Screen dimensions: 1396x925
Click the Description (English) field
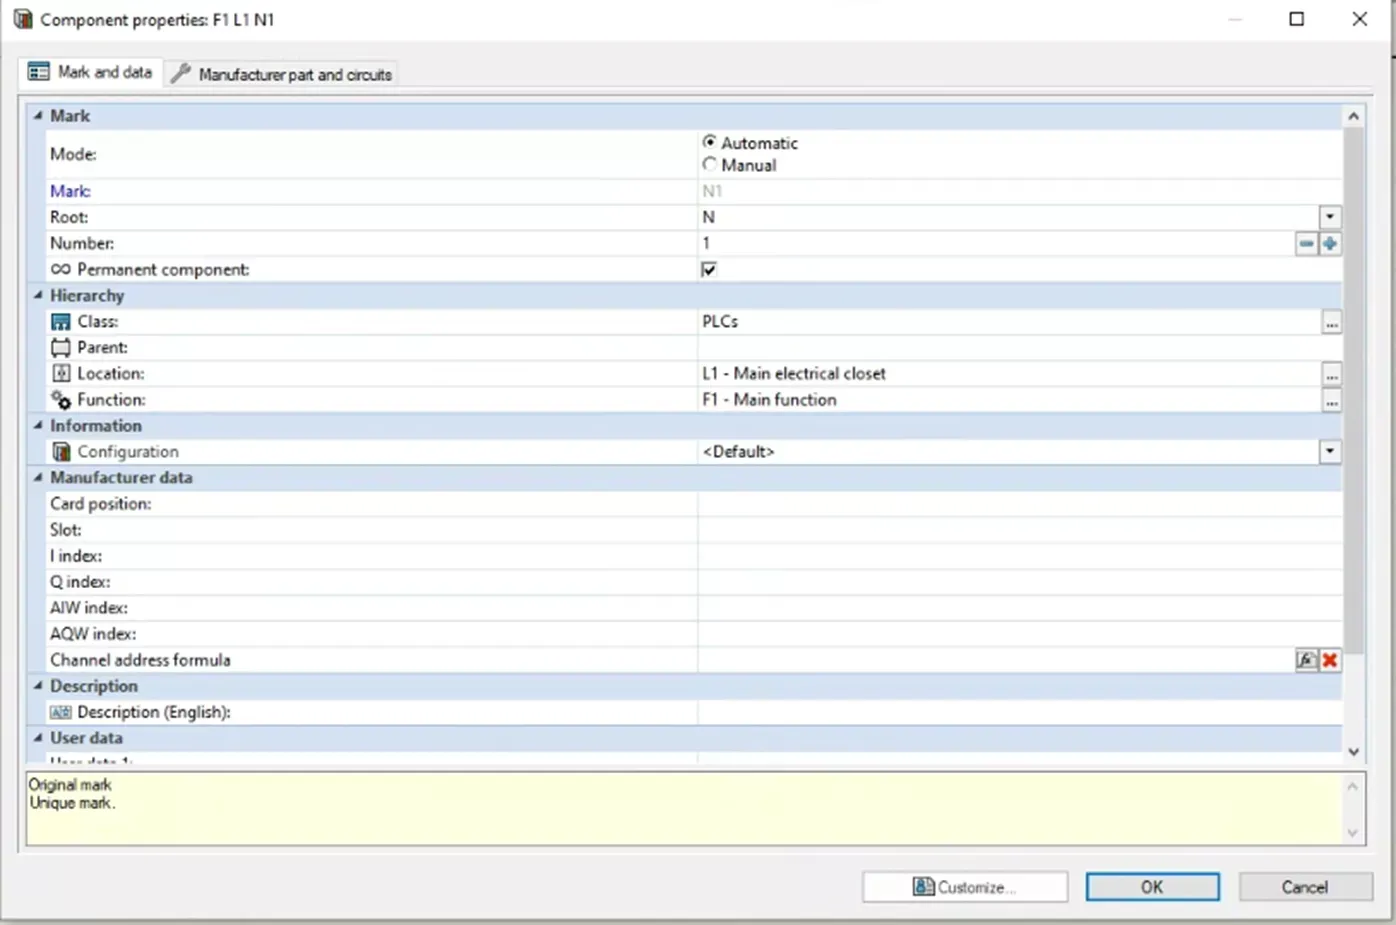(1020, 712)
